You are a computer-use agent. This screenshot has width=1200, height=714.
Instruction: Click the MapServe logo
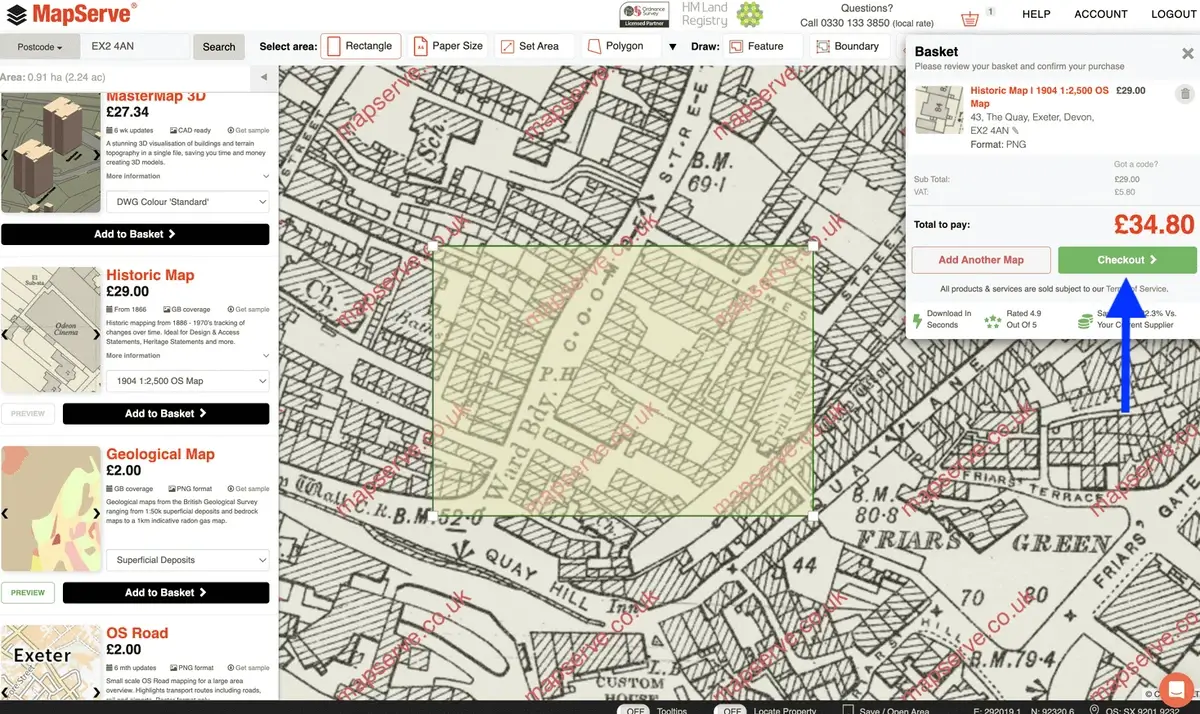[71, 14]
